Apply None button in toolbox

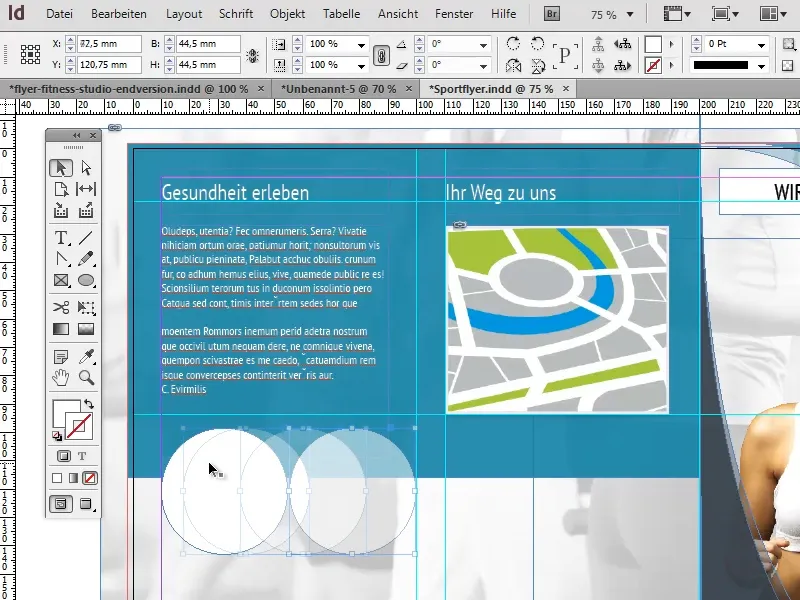tap(90, 478)
